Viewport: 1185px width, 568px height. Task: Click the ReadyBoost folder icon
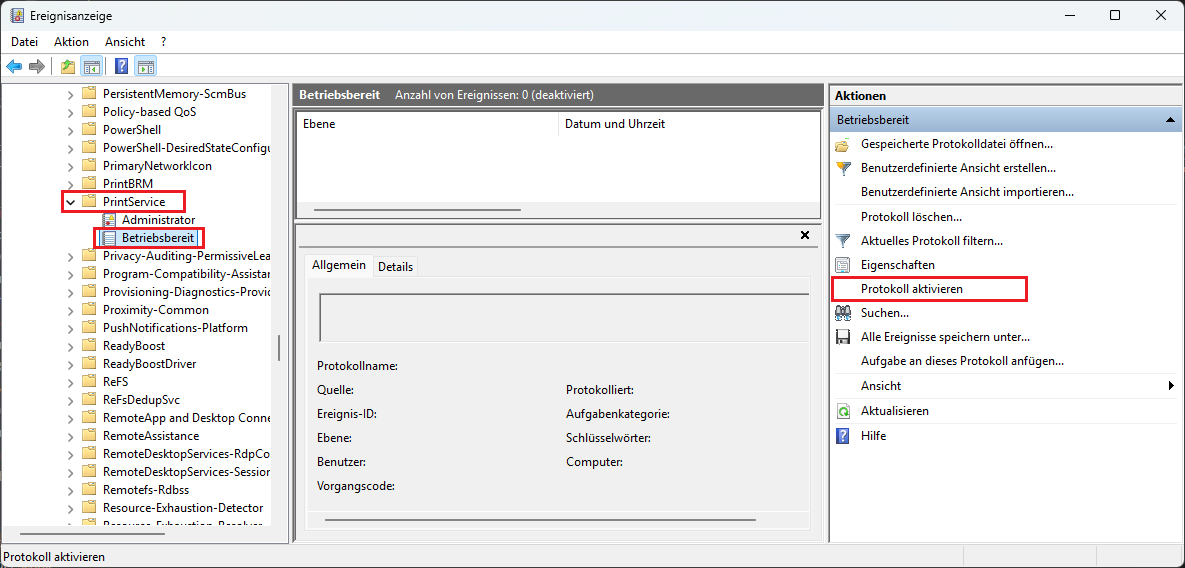coord(89,346)
